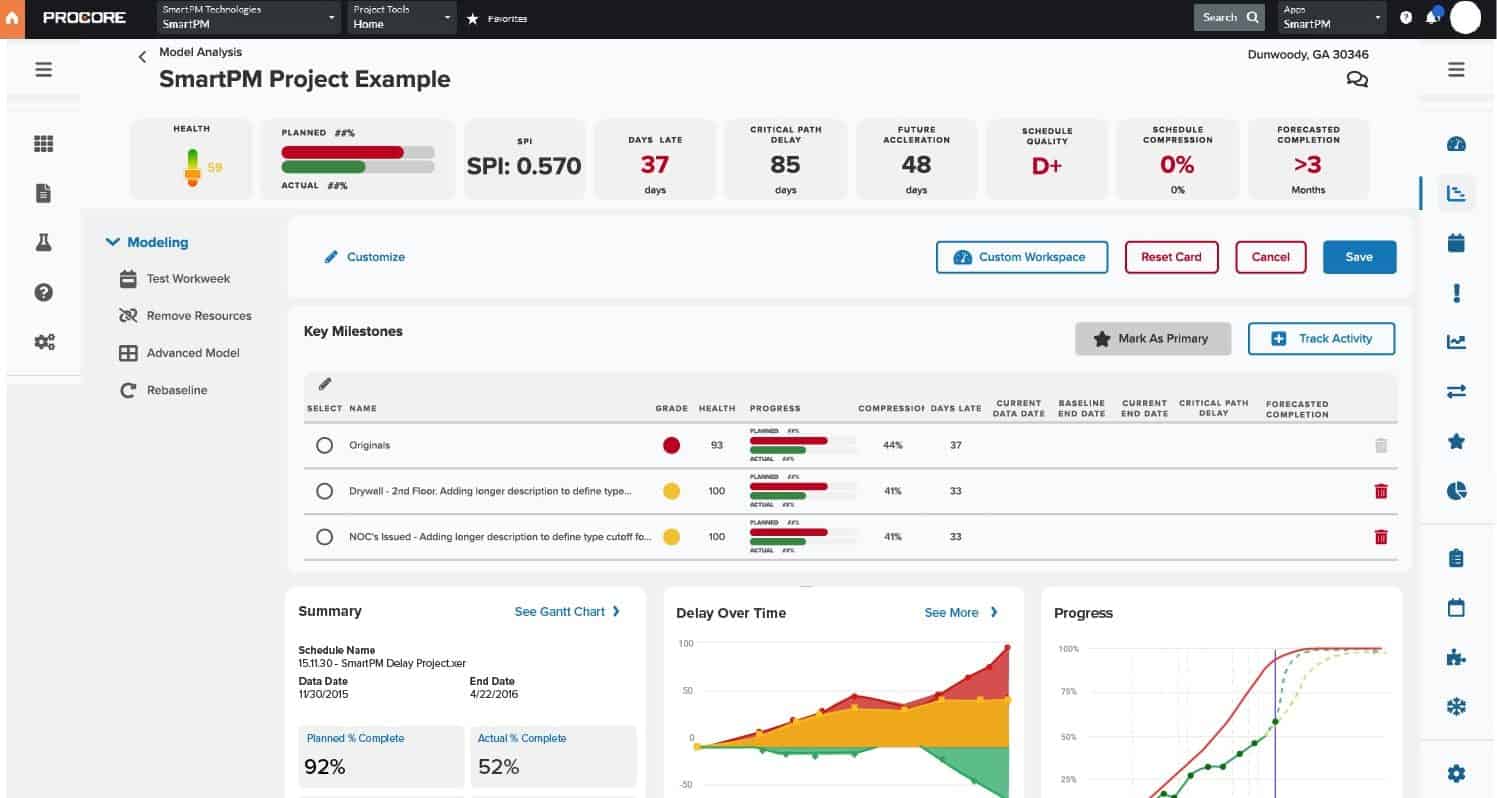
Task: Open the pie chart report icon
Action: click(x=1457, y=491)
